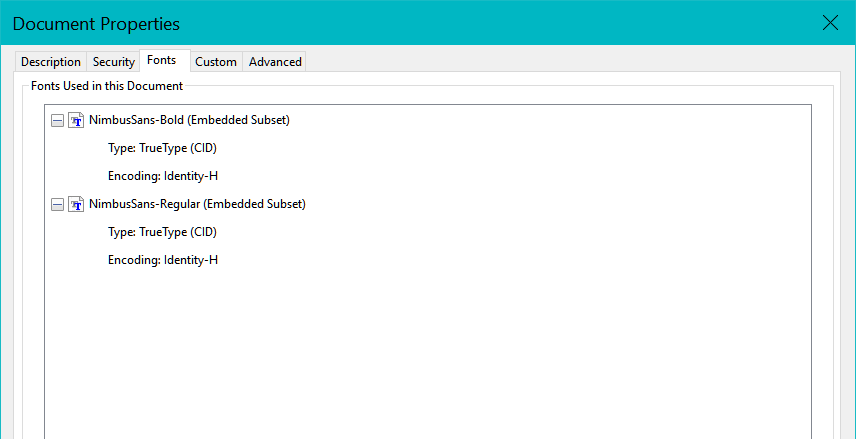Open the Advanced tab
Screen dimensions: 856x439
click(x=275, y=62)
